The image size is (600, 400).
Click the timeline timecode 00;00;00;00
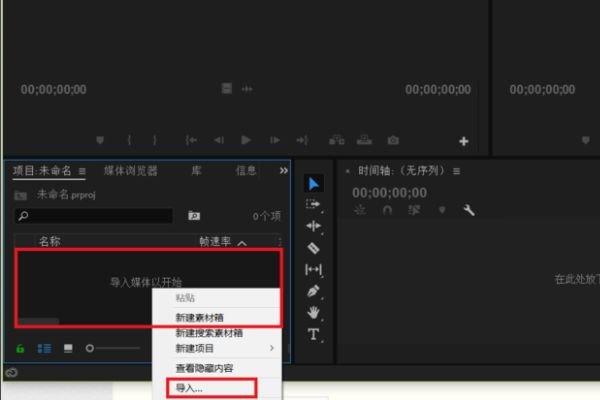[x=390, y=193]
